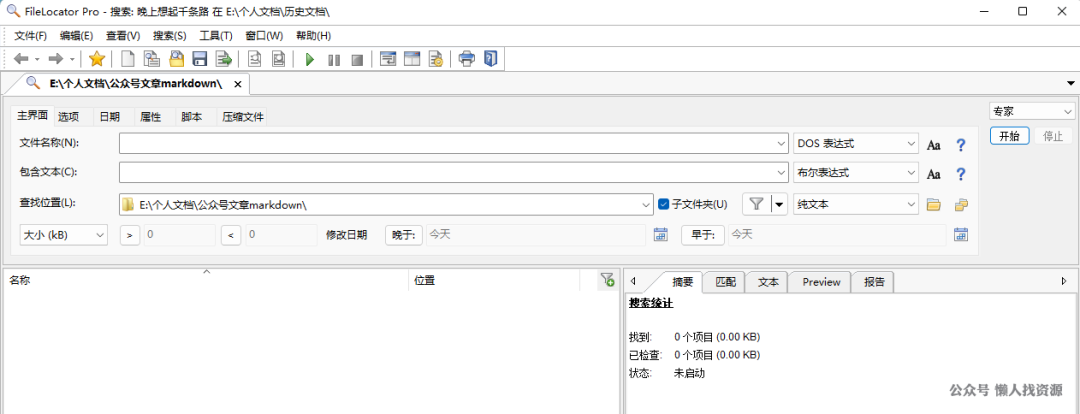Expand the 大小 (kB) dropdown
Image resolution: width=1080 pixels, height=414 pixels.
point(100,235)
